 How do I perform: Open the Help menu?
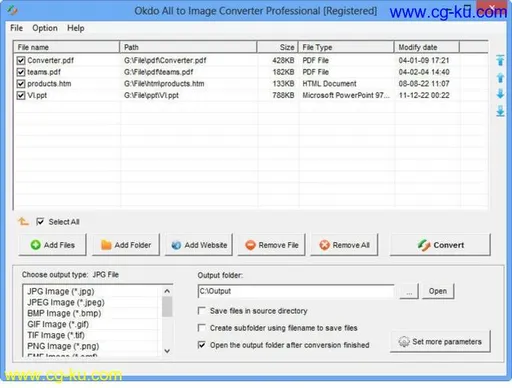click(76, 28)
